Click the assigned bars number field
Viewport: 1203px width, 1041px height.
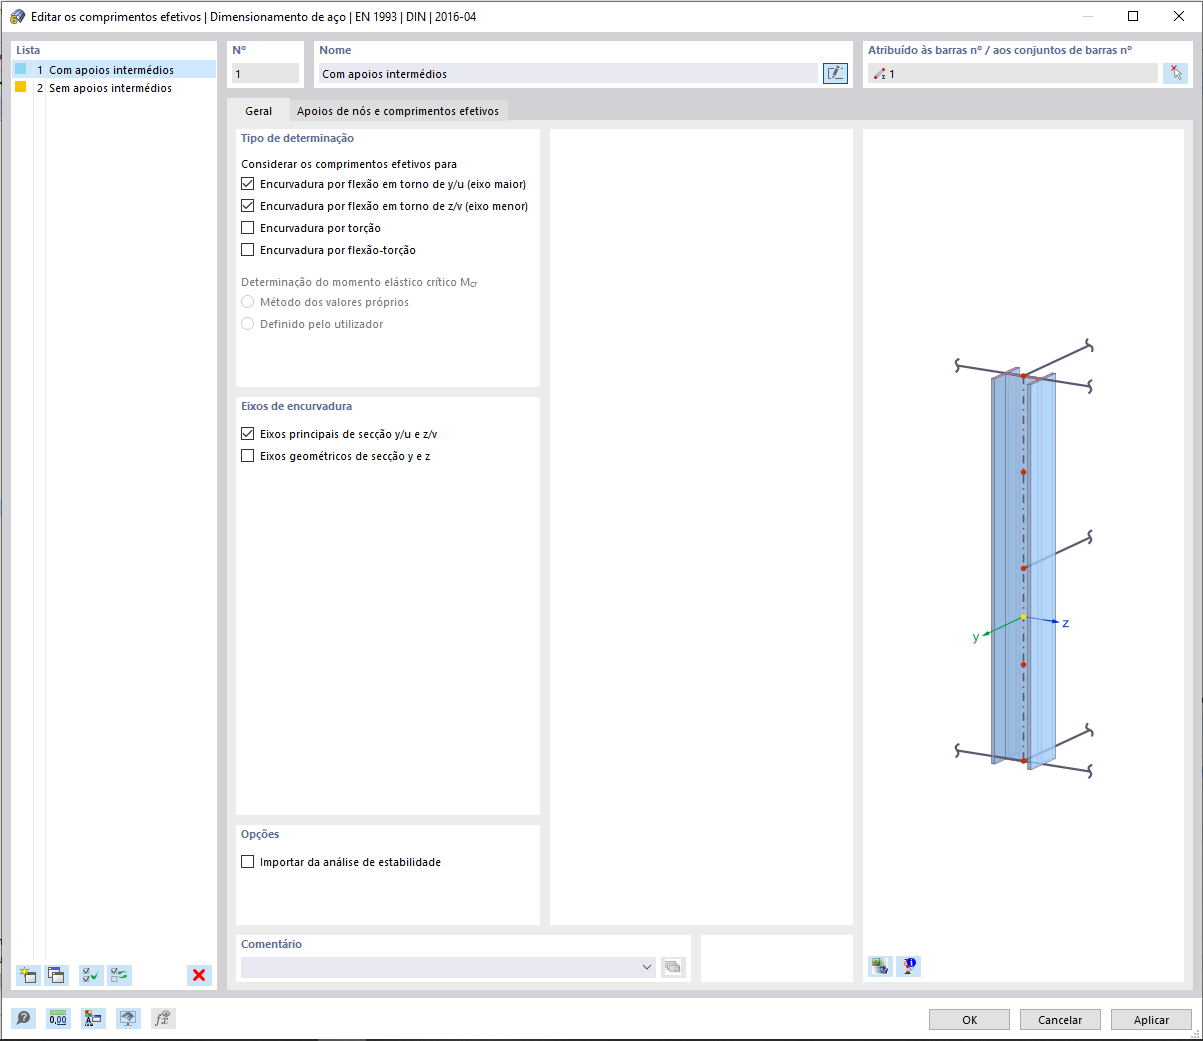[1013, 74]
